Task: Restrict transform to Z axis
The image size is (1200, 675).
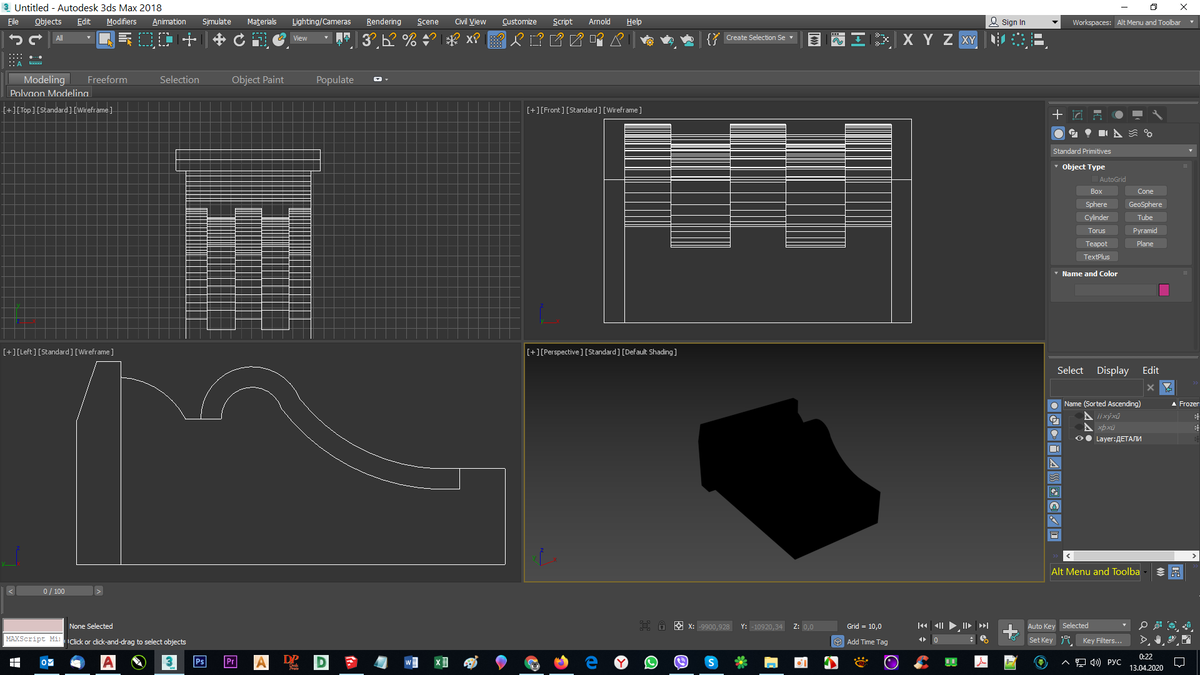Action: coord(948,39)
